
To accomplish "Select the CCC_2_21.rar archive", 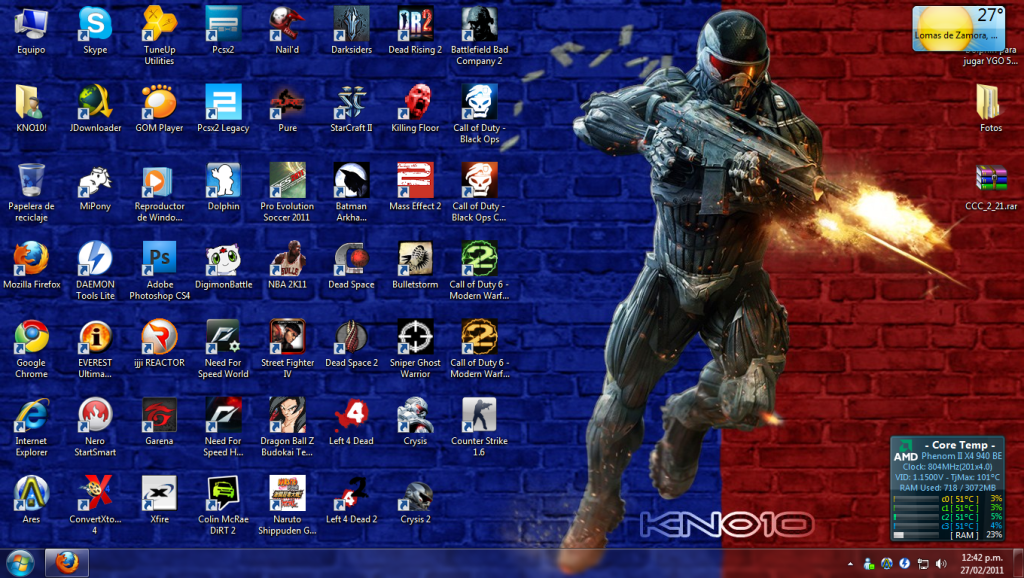I will pos(991,187).
